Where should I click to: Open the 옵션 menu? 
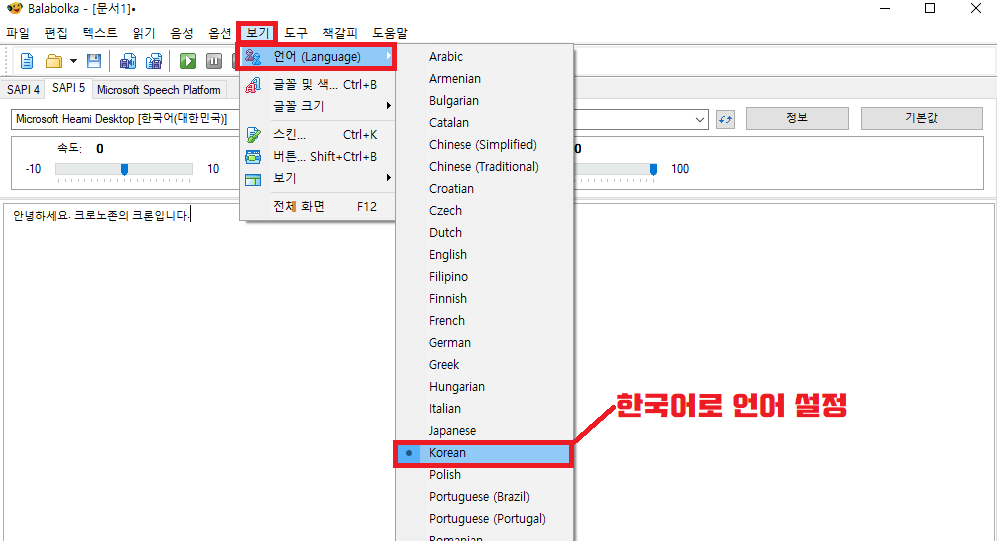tap(219, 33)
